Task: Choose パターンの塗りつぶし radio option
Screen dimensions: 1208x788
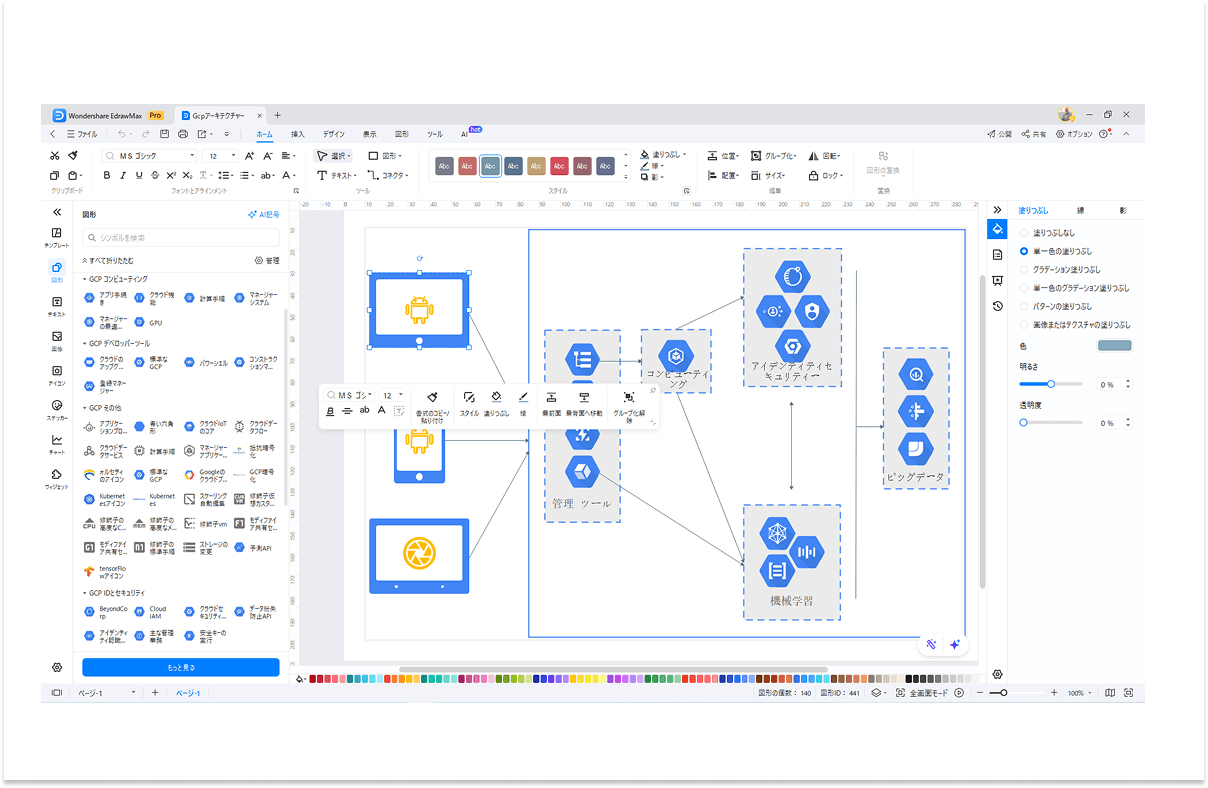Action: pyautogui.click(x=1023, y=306)
